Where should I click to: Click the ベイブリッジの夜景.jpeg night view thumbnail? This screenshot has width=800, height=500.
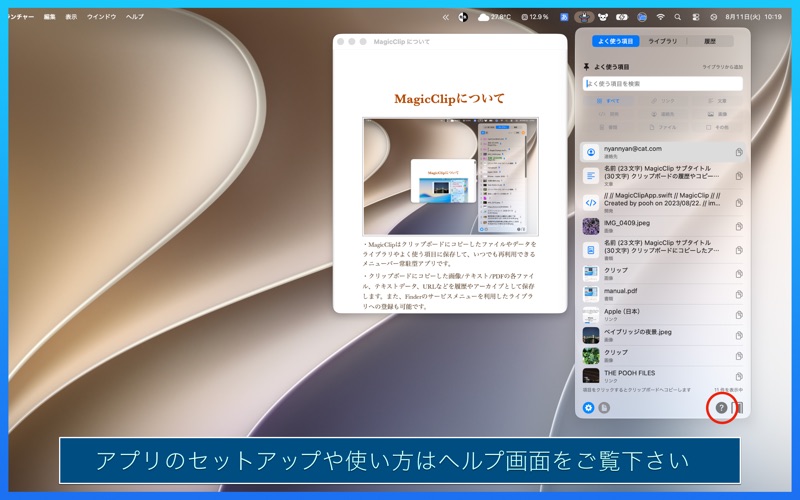591,335
